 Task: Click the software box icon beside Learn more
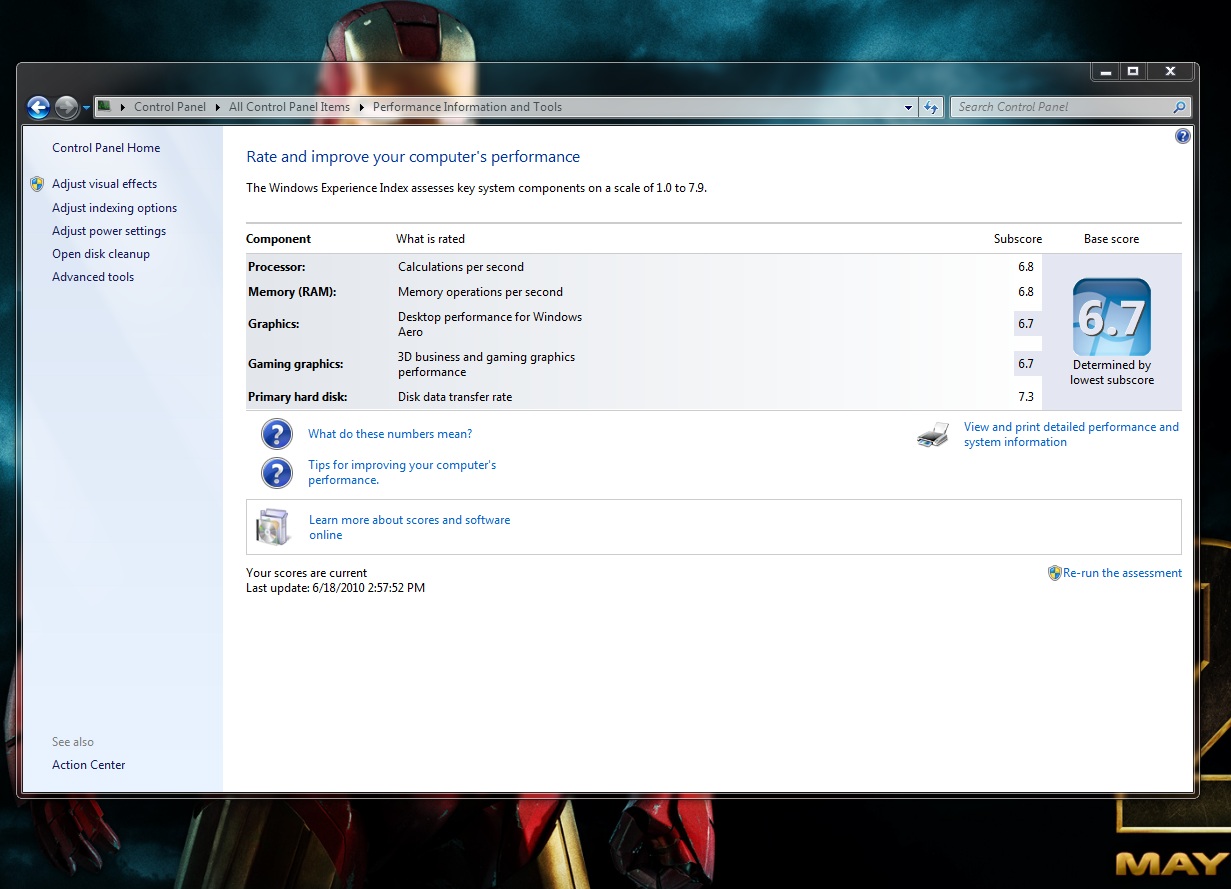[273, 527]
